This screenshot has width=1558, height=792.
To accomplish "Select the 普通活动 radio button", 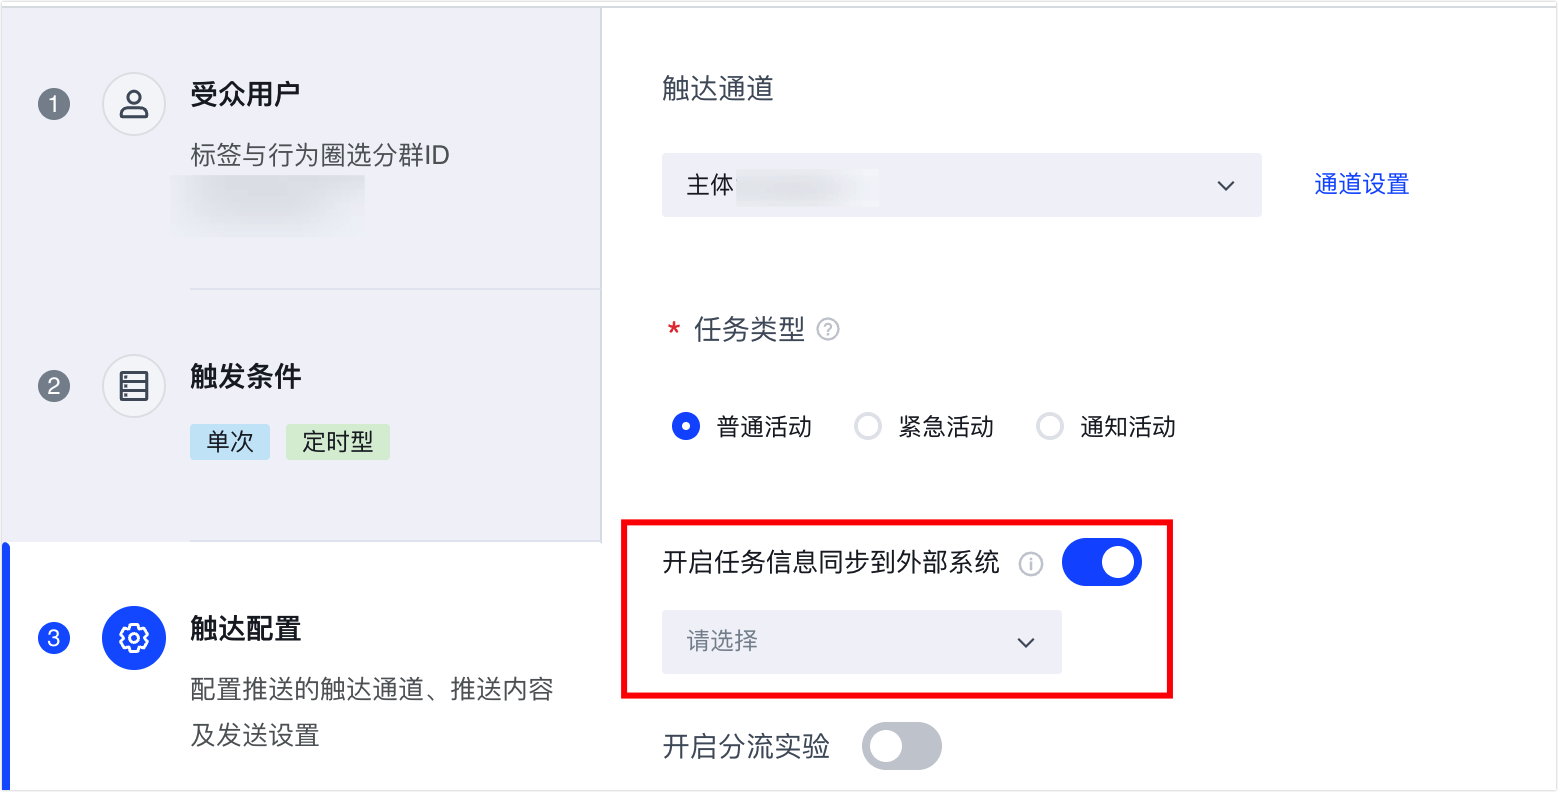I will point(686,427).
